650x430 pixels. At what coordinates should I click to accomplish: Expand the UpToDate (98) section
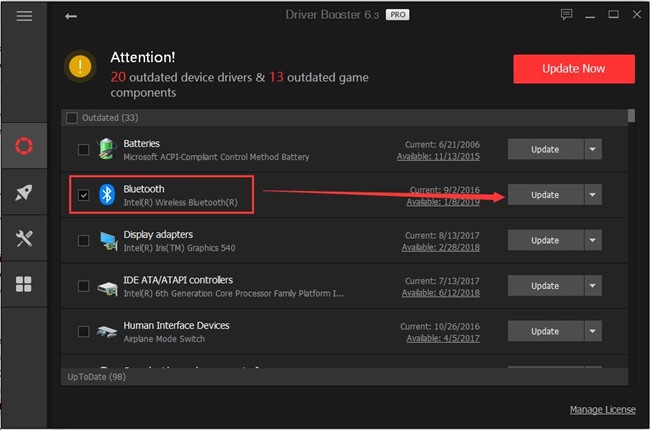(x=344, y=377)
